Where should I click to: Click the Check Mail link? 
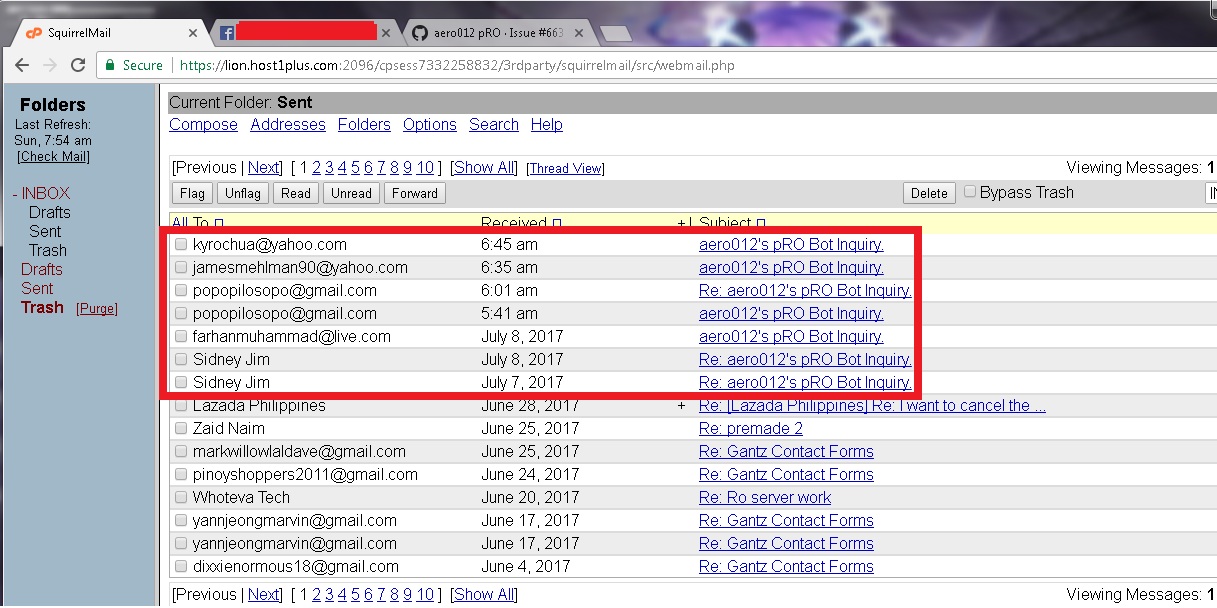click(x=53, y=157)
